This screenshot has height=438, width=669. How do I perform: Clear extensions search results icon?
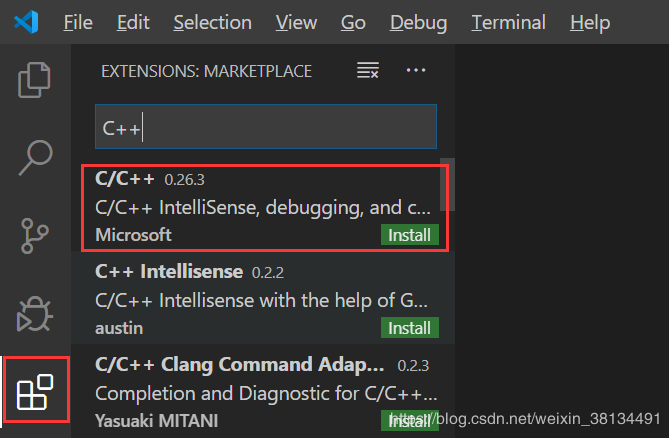368,71
